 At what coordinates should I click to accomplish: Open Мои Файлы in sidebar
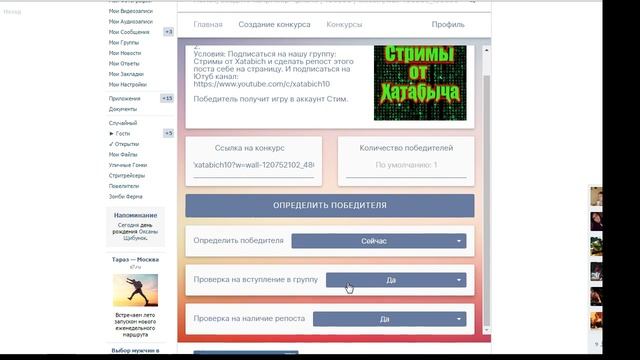click(x=123, y=155)
